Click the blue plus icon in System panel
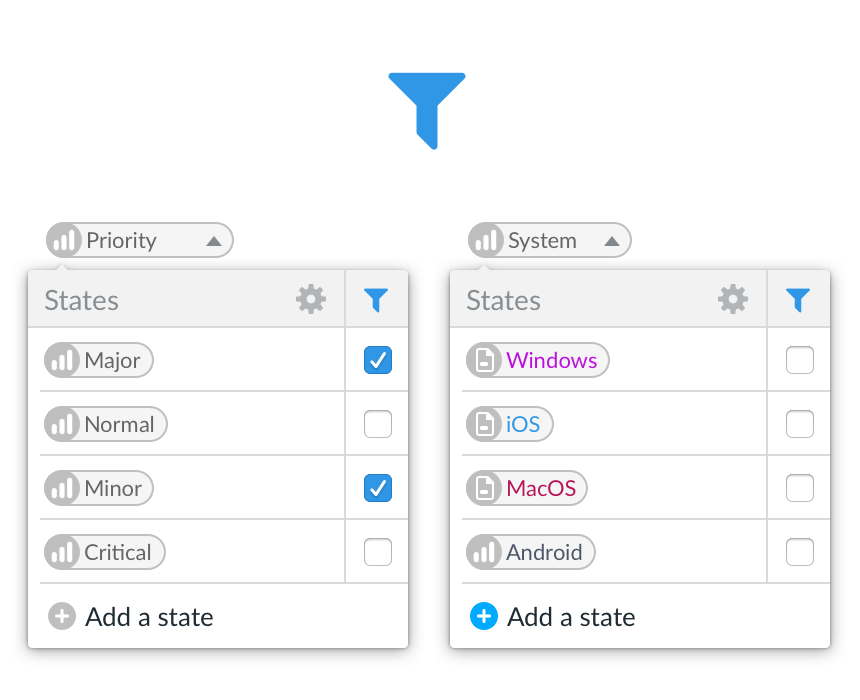 [484, 616]
